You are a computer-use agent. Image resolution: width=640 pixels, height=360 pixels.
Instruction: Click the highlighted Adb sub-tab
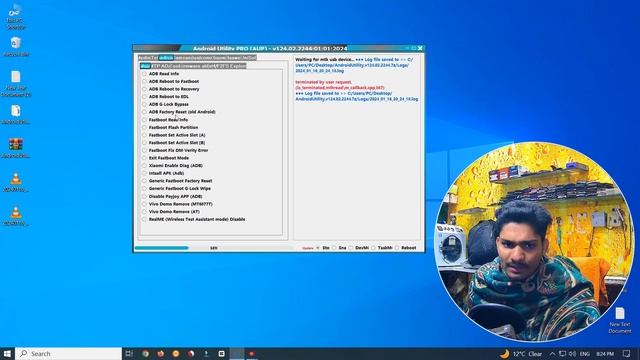(x=145, y=66)
